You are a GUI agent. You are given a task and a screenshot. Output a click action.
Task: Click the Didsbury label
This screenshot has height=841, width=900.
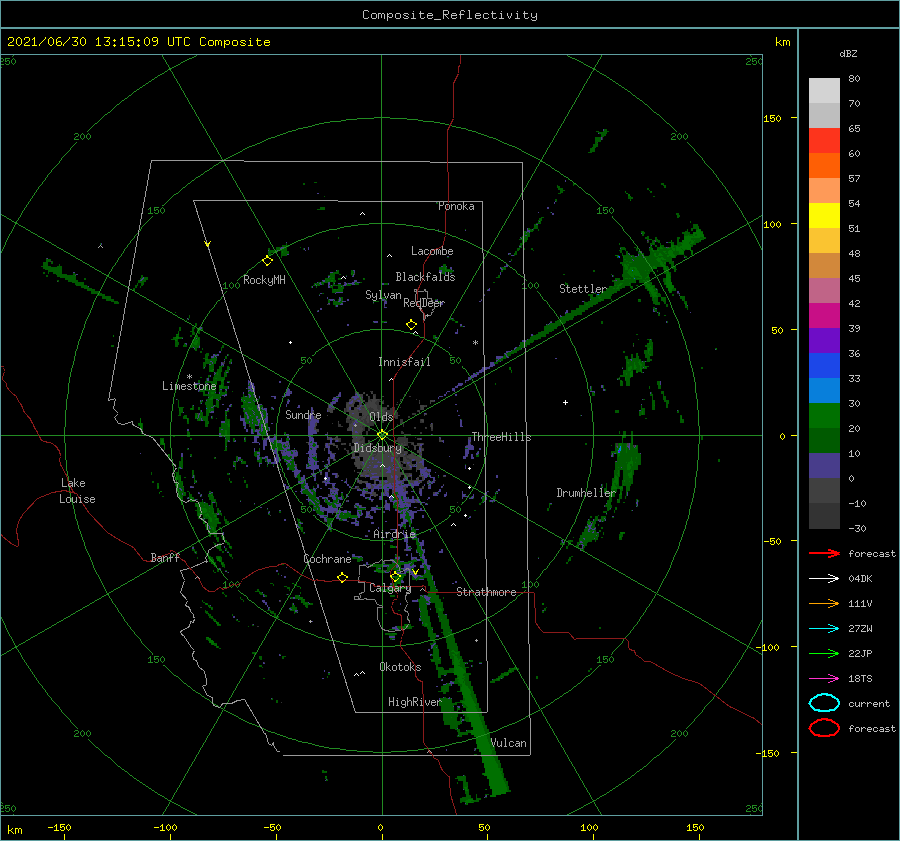click(377, 448)
